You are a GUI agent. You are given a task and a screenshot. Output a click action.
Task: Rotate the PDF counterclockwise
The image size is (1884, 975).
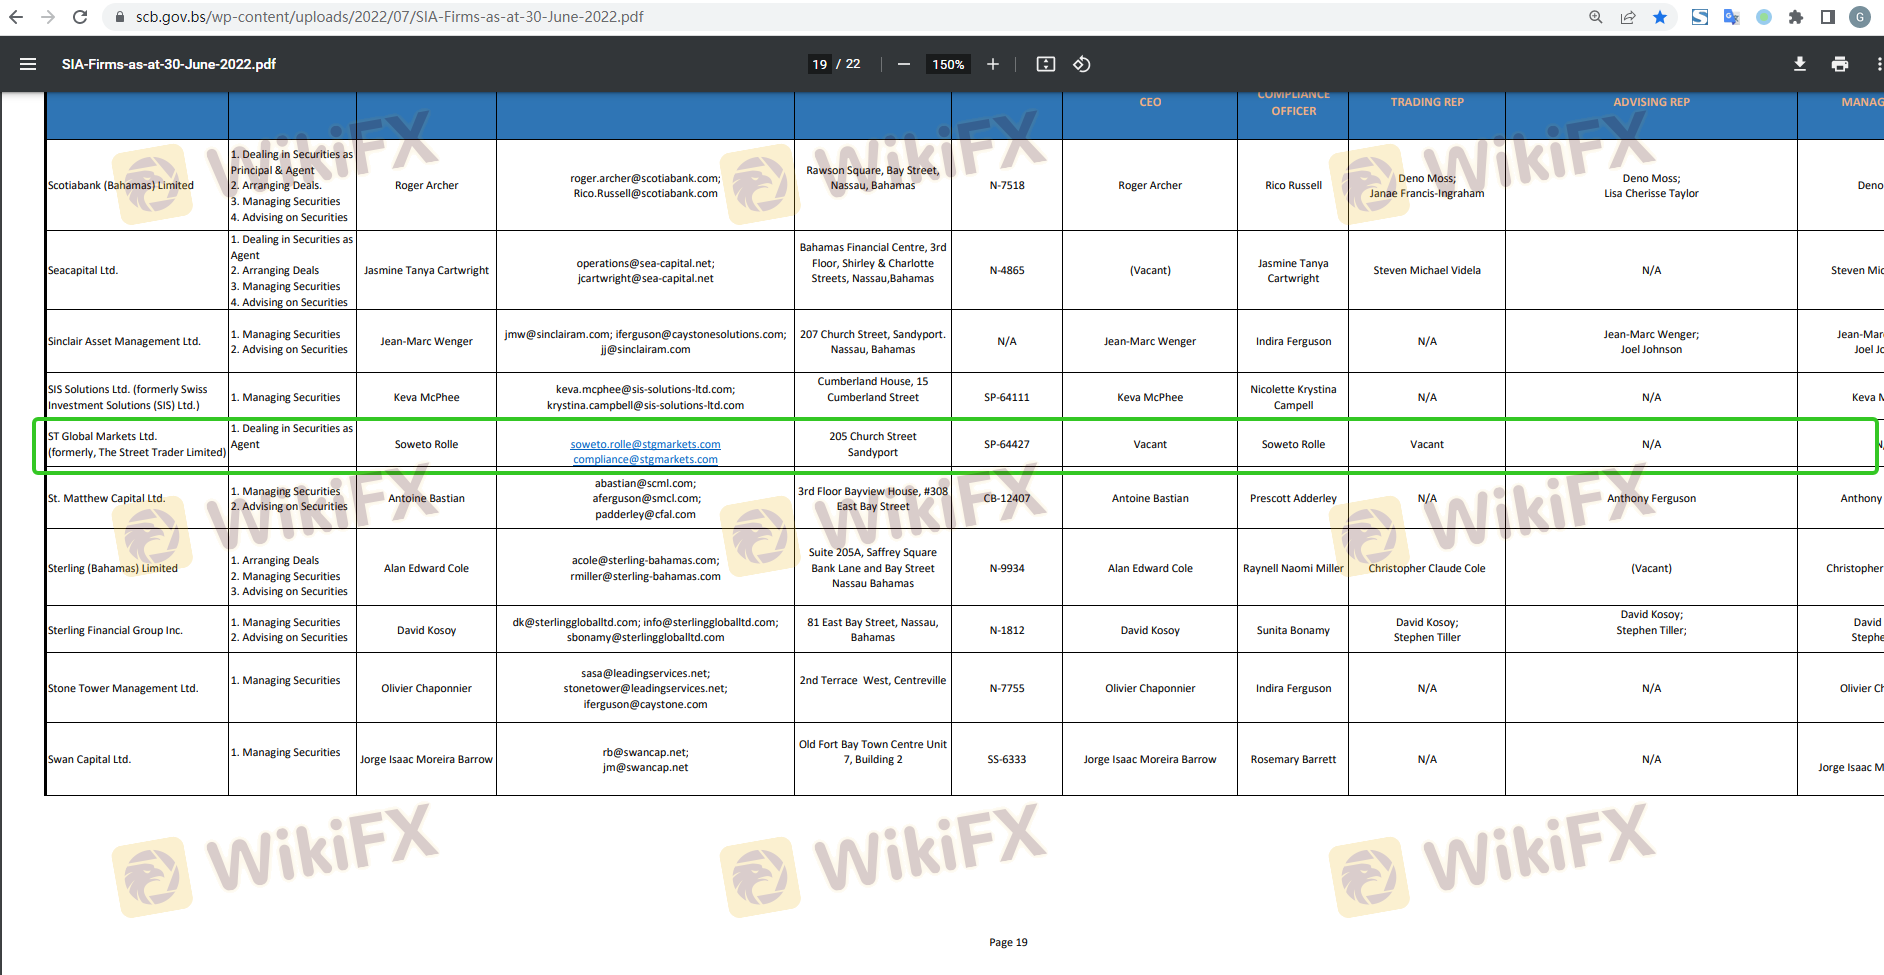coord(1081,64)
